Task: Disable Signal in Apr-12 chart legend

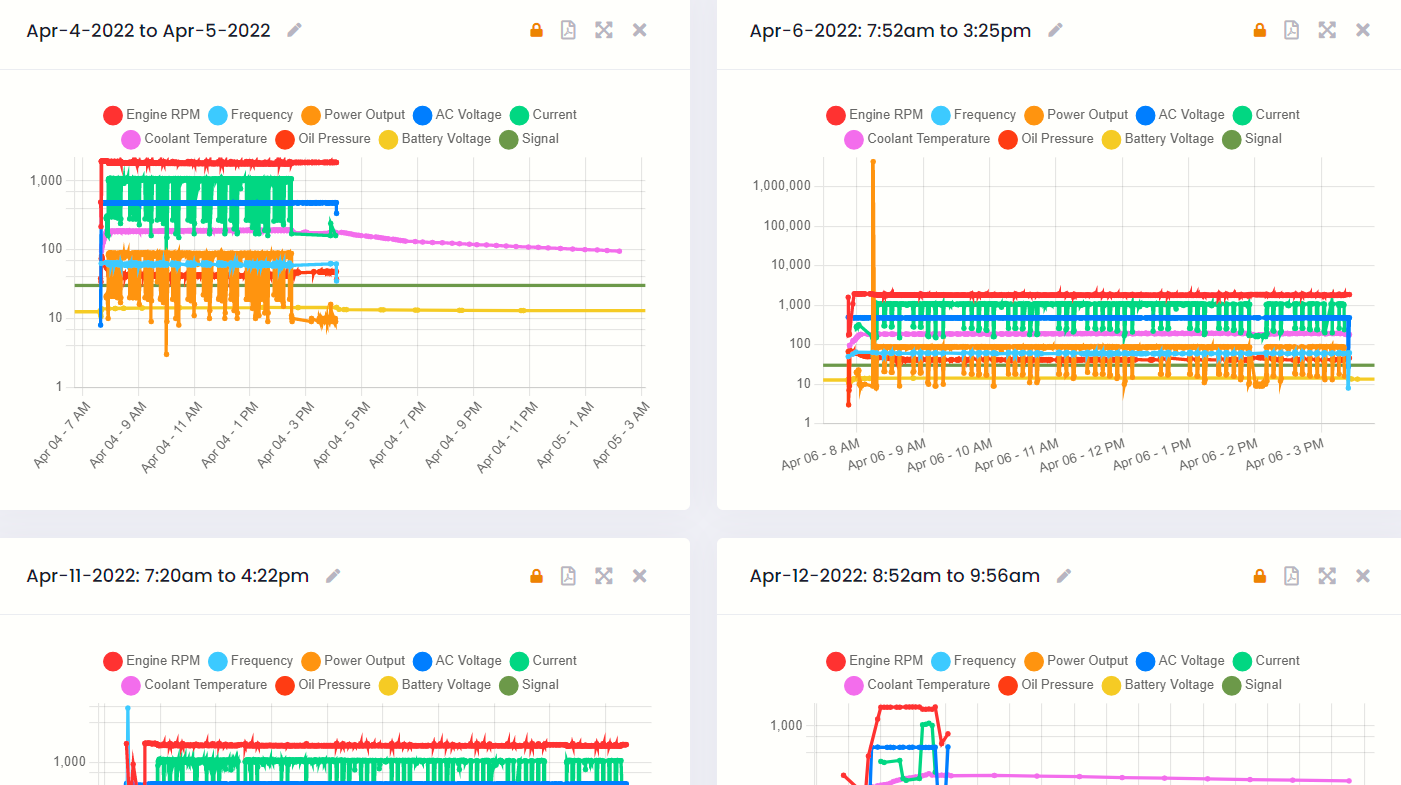Action: (x=1252, y=685)
